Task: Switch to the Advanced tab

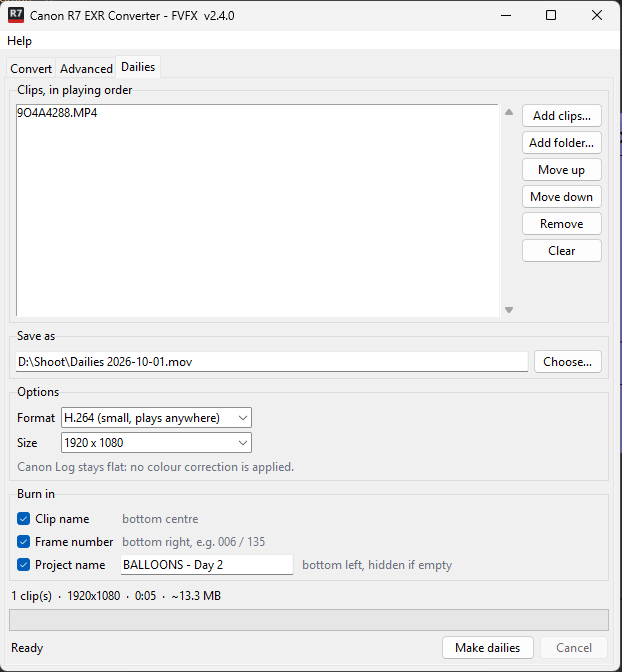Action: [x=86, y=69]
